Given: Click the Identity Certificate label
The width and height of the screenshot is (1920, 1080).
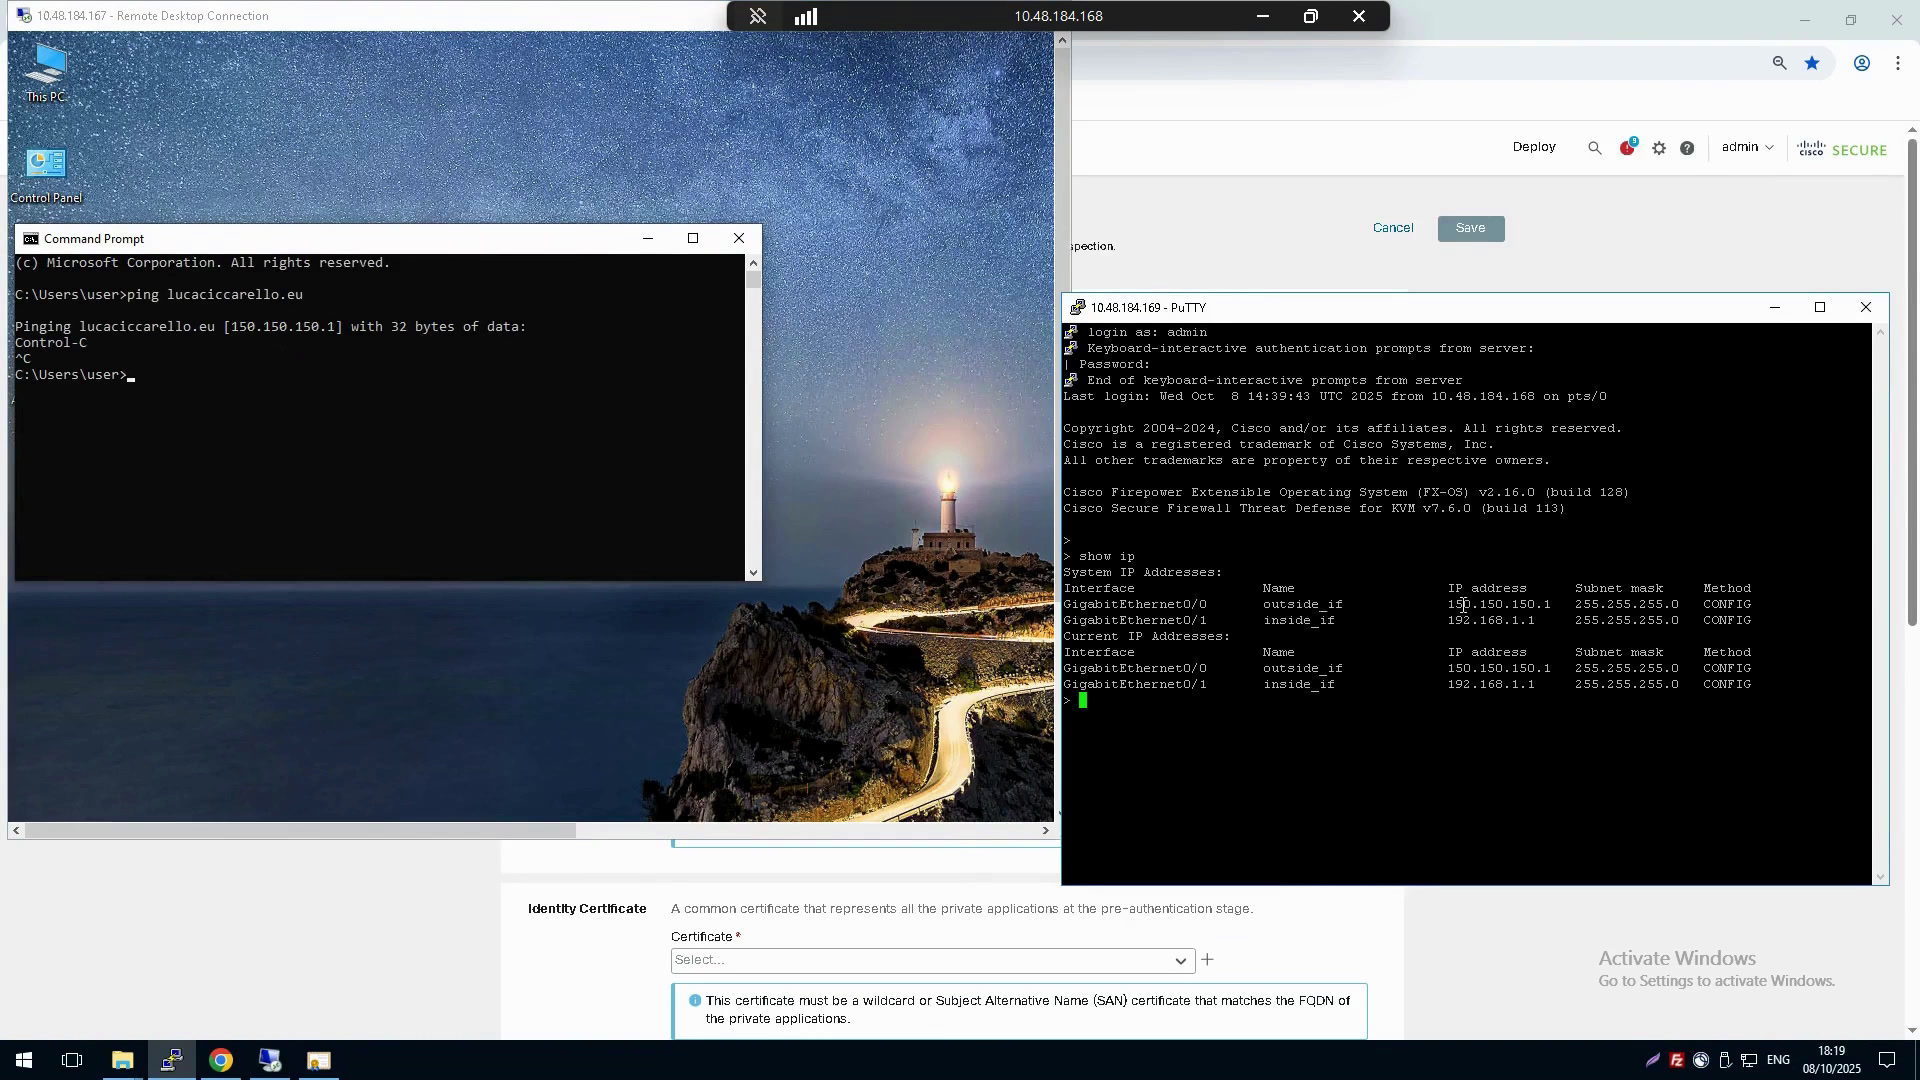Looking at the screenshot, I should pos(587,909).
